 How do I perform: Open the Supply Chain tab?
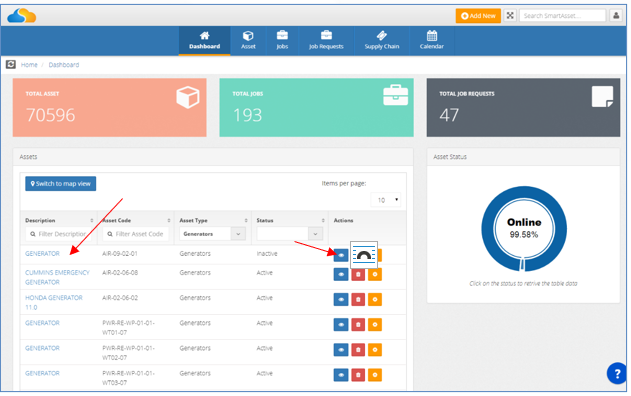coord(382,41)
